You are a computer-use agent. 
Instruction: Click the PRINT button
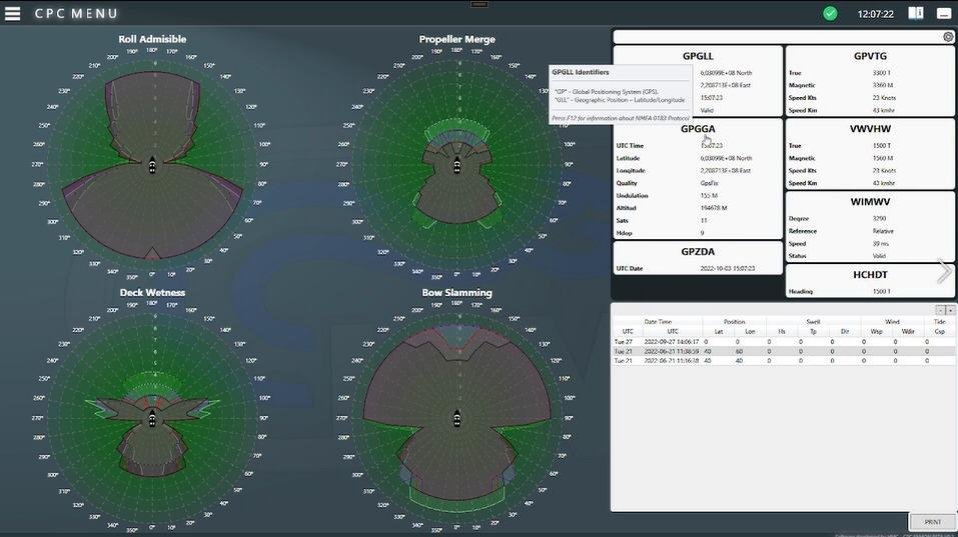click(932, 522)
